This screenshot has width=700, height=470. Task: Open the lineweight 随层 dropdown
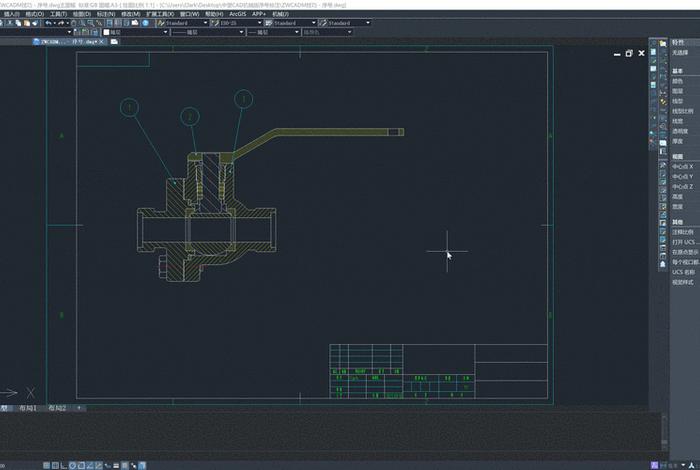[273, 32]
